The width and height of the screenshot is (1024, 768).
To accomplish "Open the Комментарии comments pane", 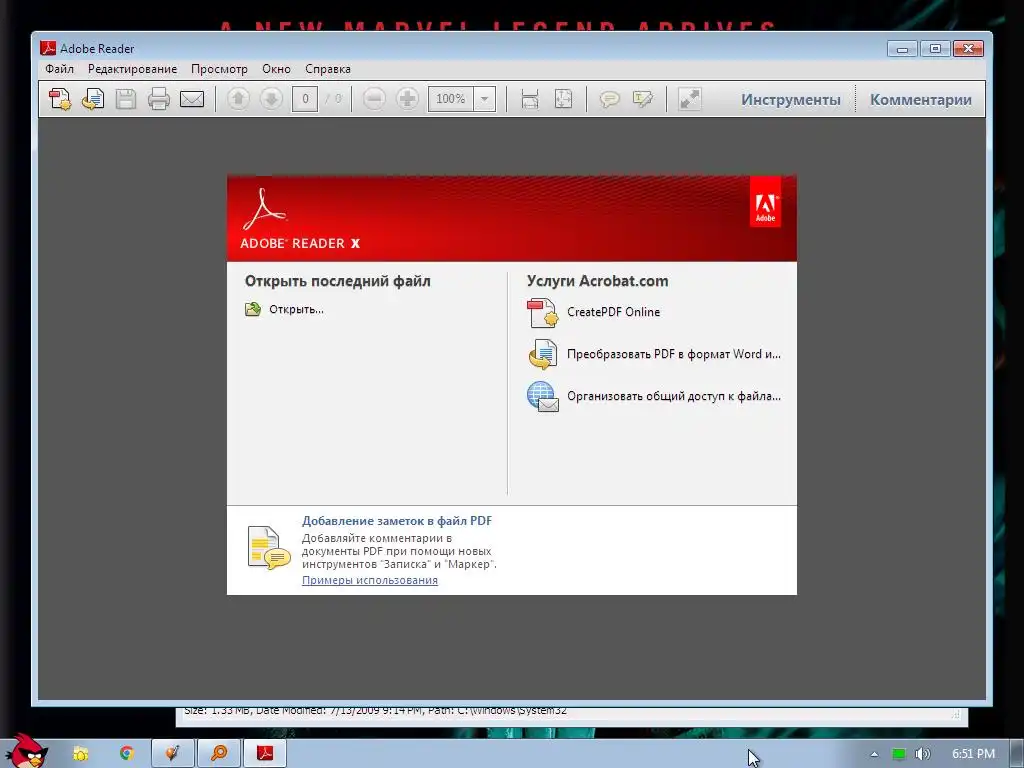I will tap(921, 100).
